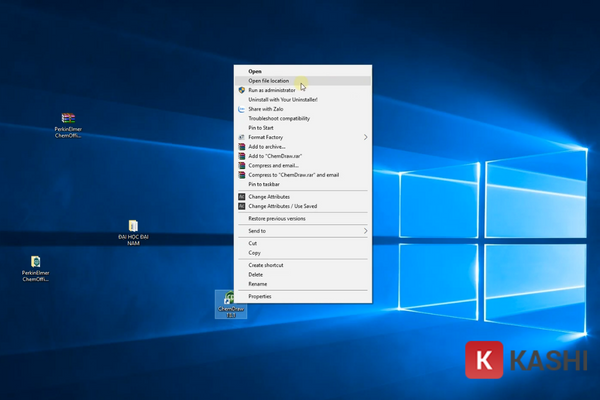Choose Pin to taskbar
The height and width of the screenshot is (400, 600).
pyautogui.click(x=264, y=184)
